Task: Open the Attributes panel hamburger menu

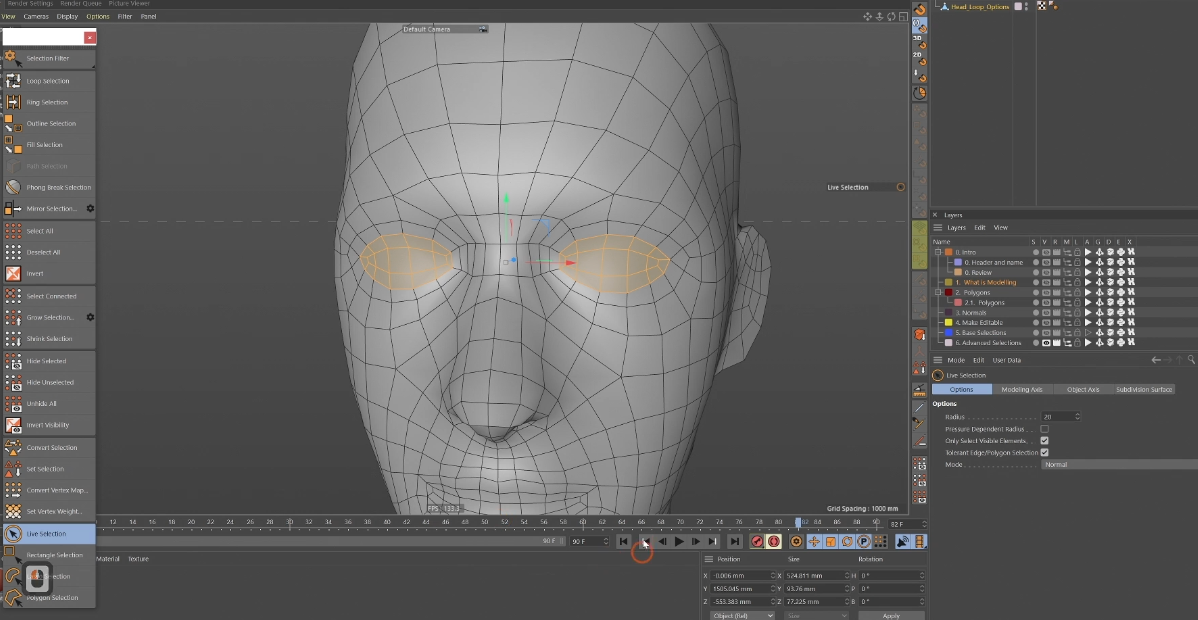Action: click(x=937, y=360)
